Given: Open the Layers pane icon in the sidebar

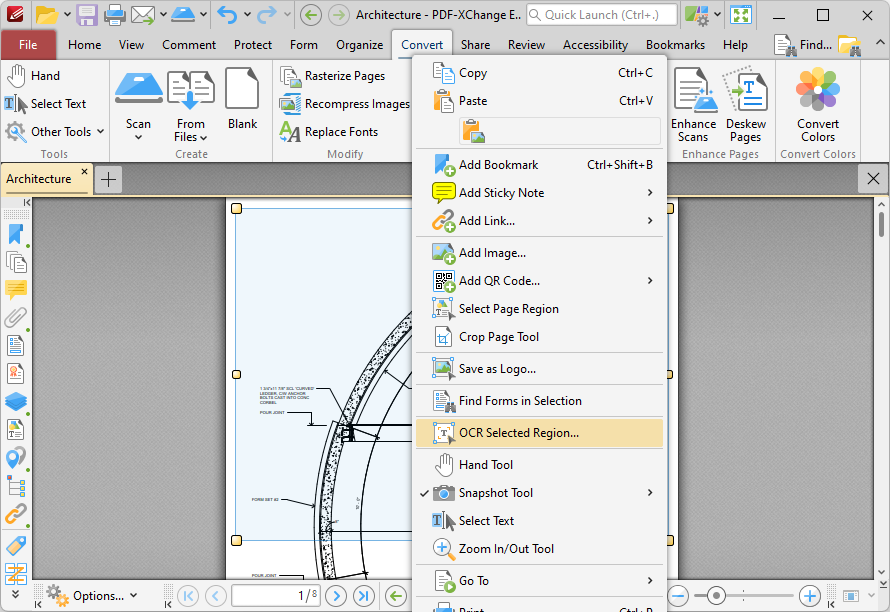Looking at the screenshot, I should [x=15, y=401].
